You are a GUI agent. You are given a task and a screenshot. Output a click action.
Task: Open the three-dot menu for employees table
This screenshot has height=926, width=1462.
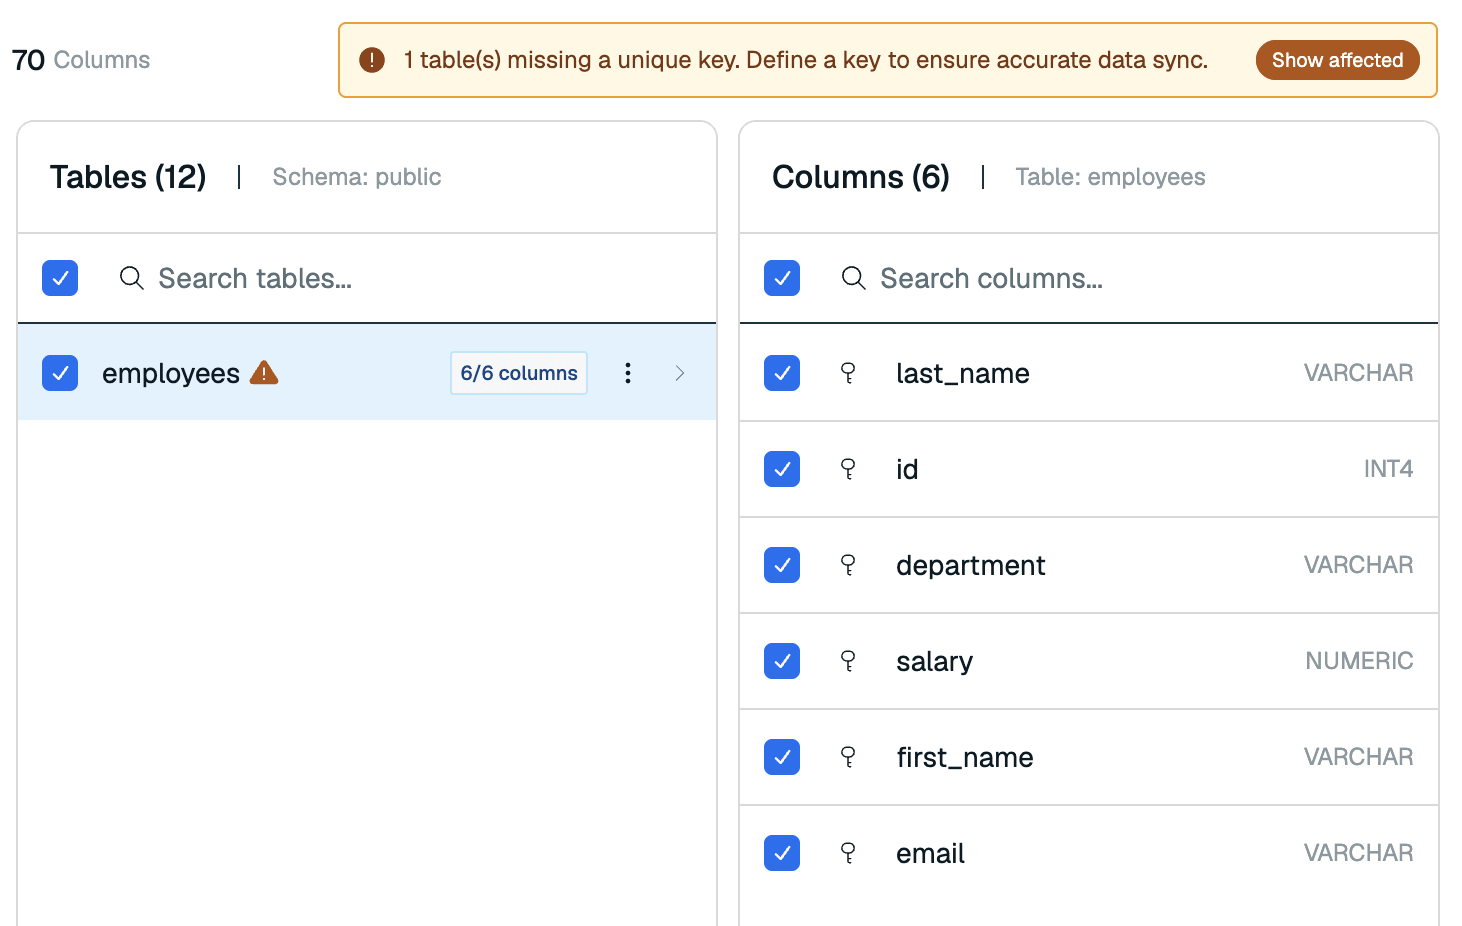628,373
